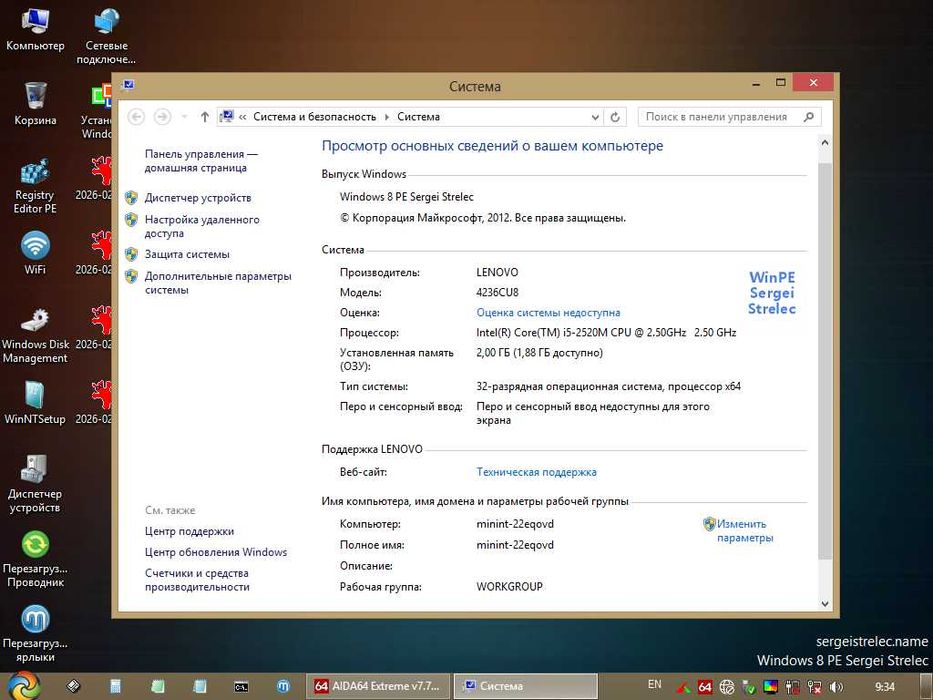Click the blue round M taskbar icon
The image size is (933, 700).
point(284,686)
